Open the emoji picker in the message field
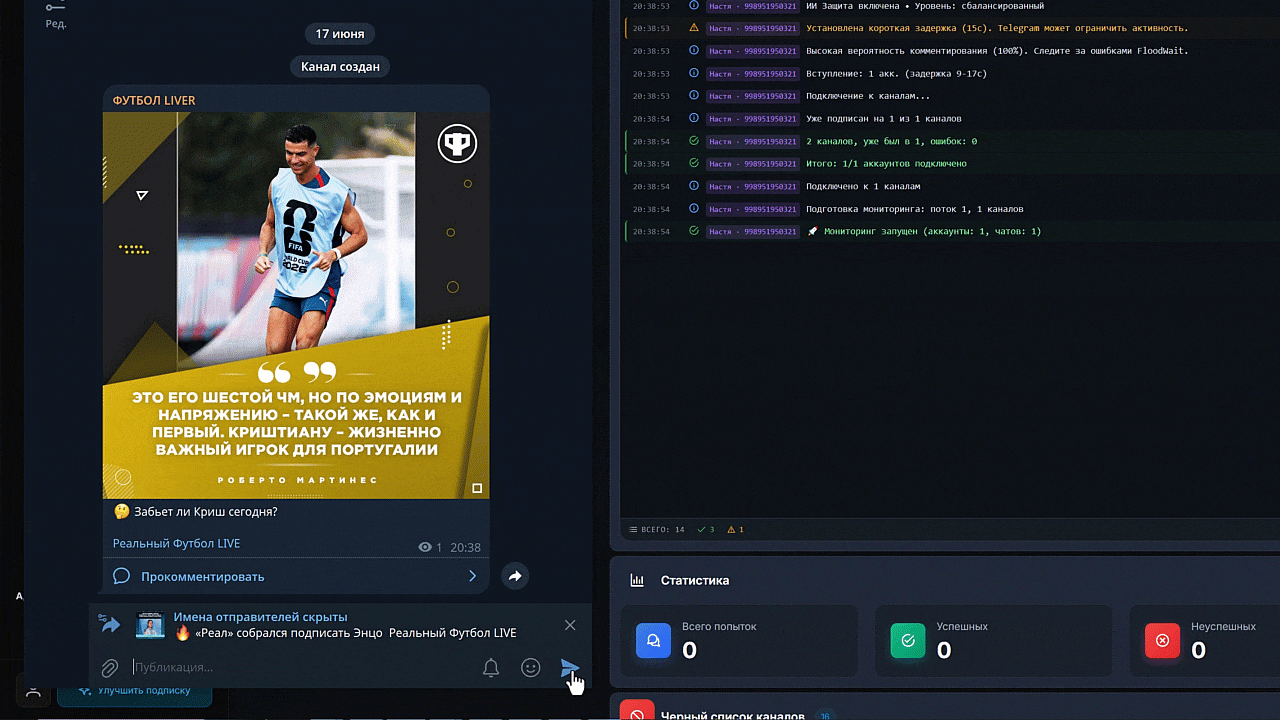The image size is (1280, 720). click(531, 667)
